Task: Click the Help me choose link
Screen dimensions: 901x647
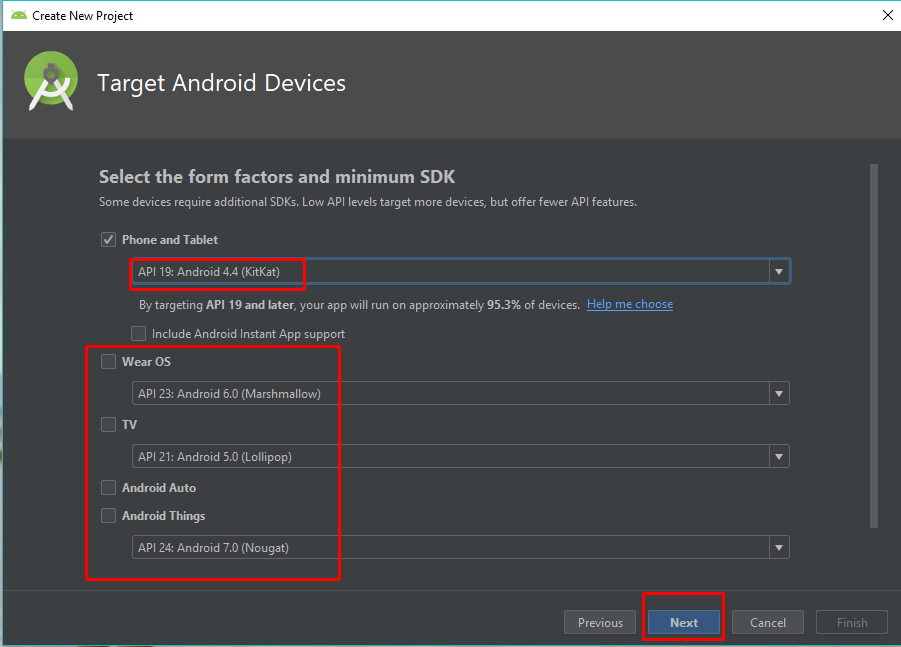Action: tap(630, 304)
